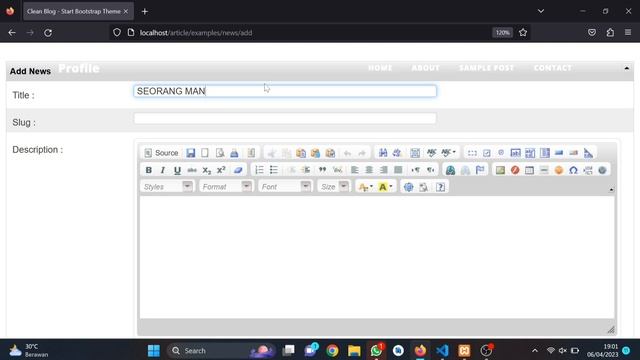Screen dimensions: 640x360
Task: Reload the page
Action: click(x=48, y=33)
